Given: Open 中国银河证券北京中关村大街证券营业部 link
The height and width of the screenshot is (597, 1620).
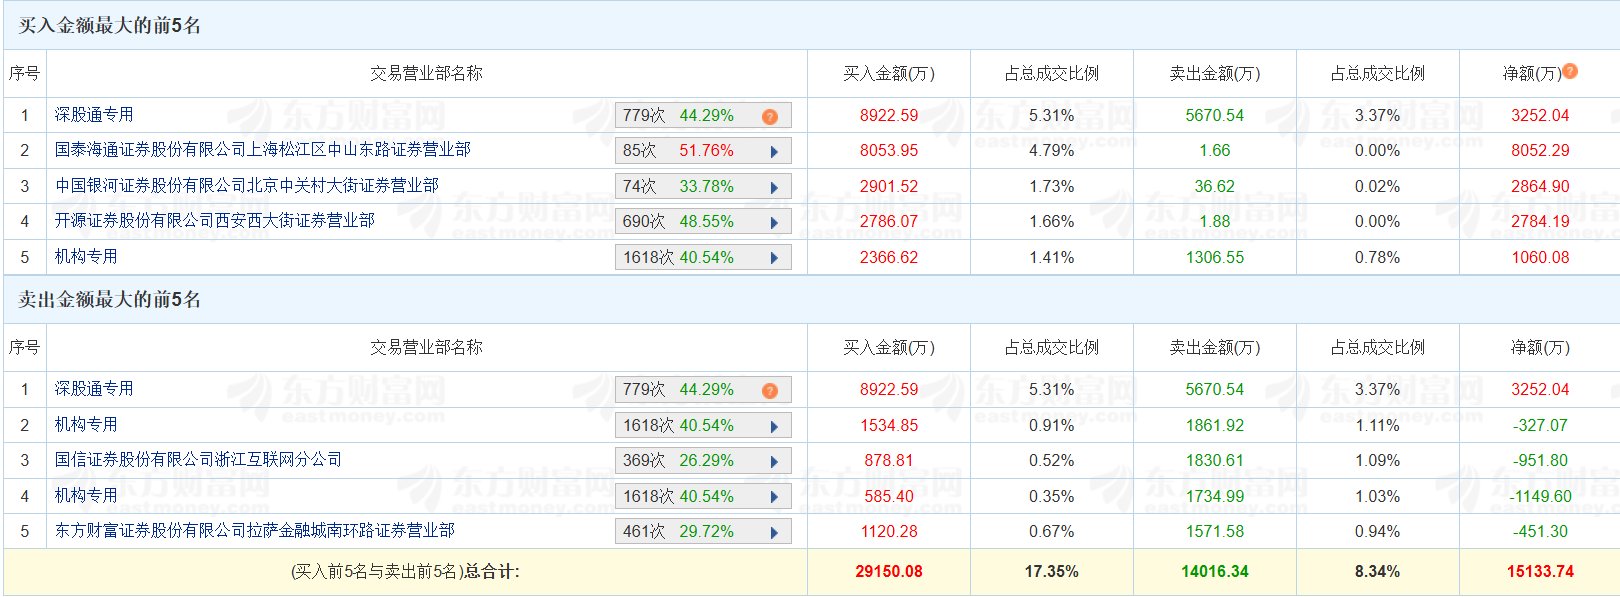Looking at the screenshot, I should click(246, 186).
